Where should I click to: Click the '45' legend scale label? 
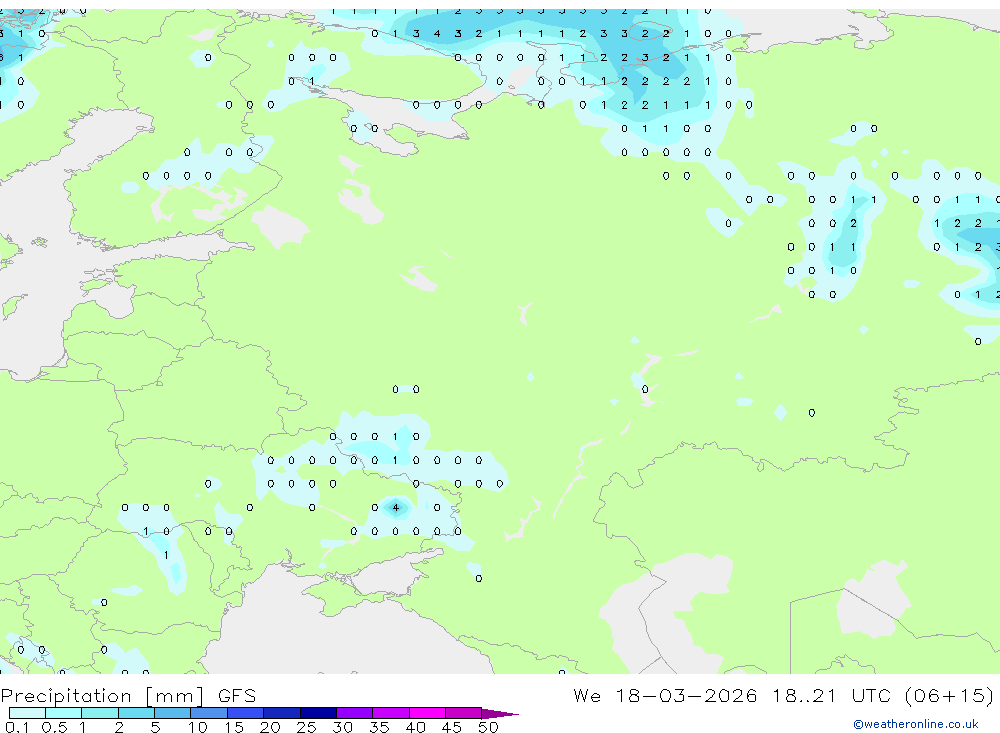tap(452, 727)
